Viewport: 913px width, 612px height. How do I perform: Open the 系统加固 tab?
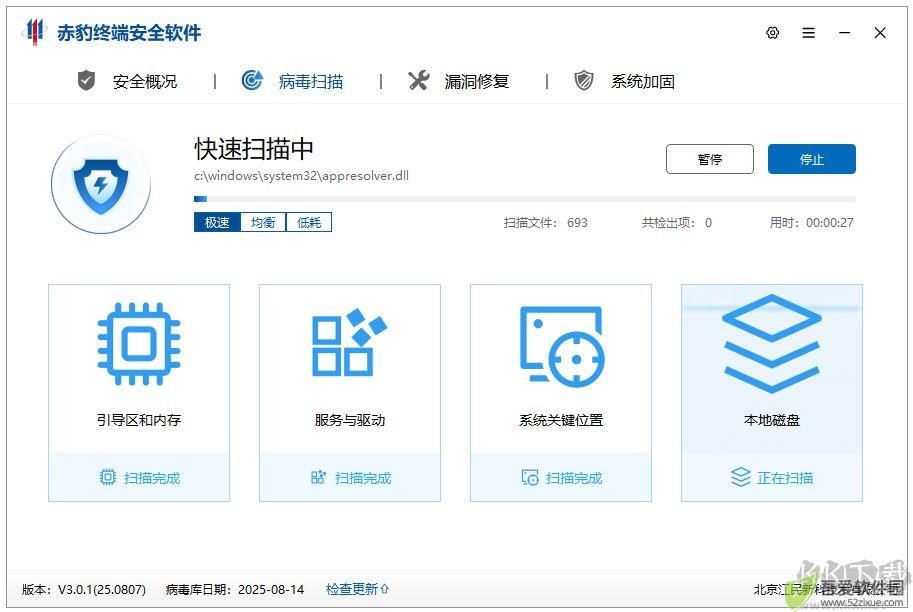[x=643, y=82]
